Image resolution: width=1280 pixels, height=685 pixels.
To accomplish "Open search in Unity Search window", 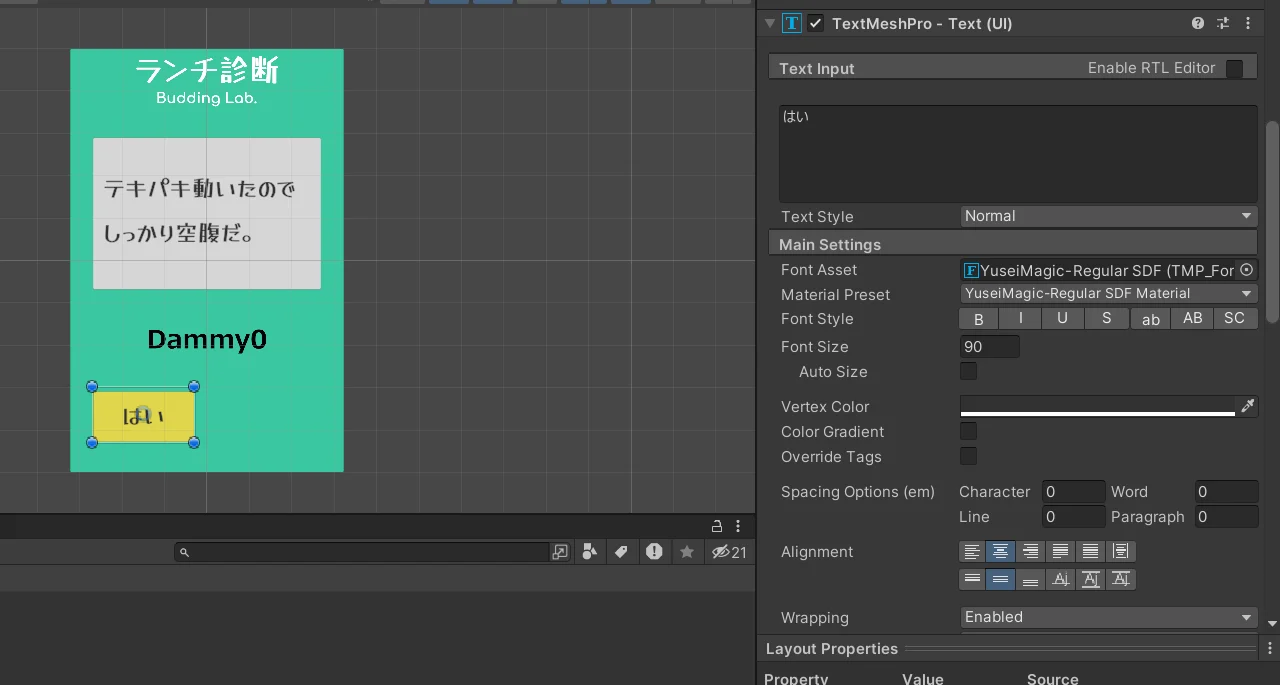I will (560, 552).
